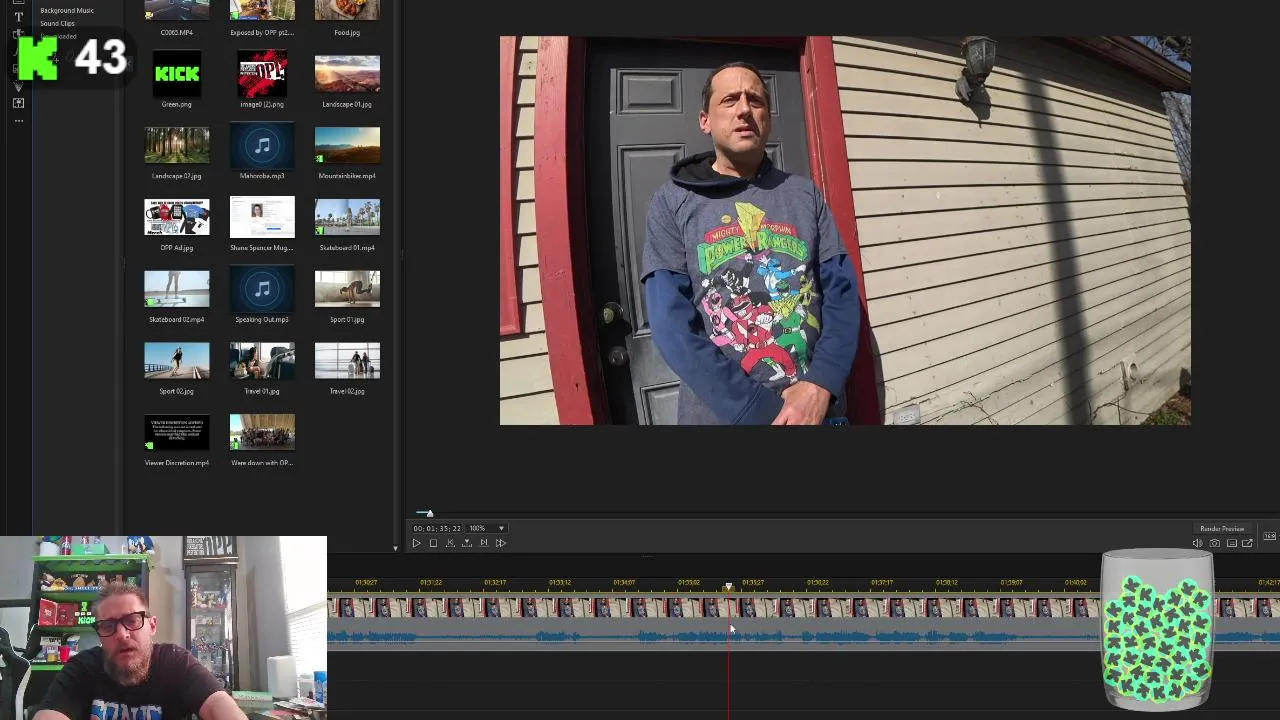Screen dimensions: 1280x720
Task: Select the Skateboard 02.mp4 clip
Action: 177,289
